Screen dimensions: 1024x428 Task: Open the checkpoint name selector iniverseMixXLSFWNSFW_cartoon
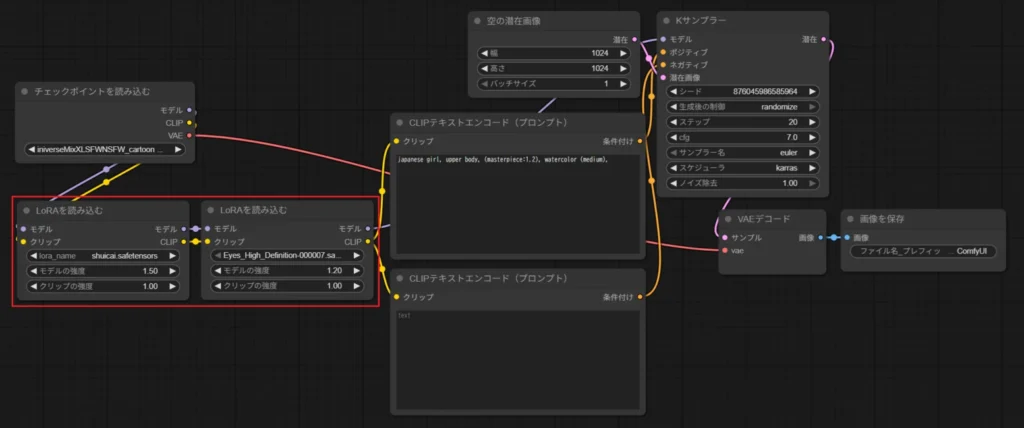[x=104, y=150]
